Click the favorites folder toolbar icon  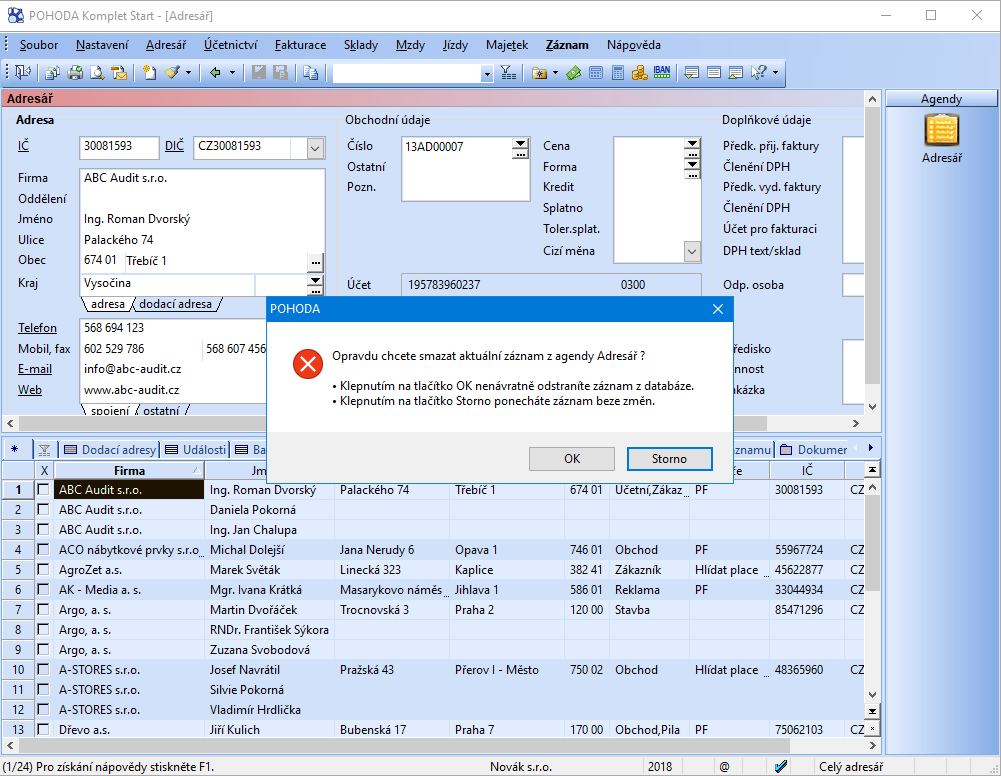click(x=539, y=73)
